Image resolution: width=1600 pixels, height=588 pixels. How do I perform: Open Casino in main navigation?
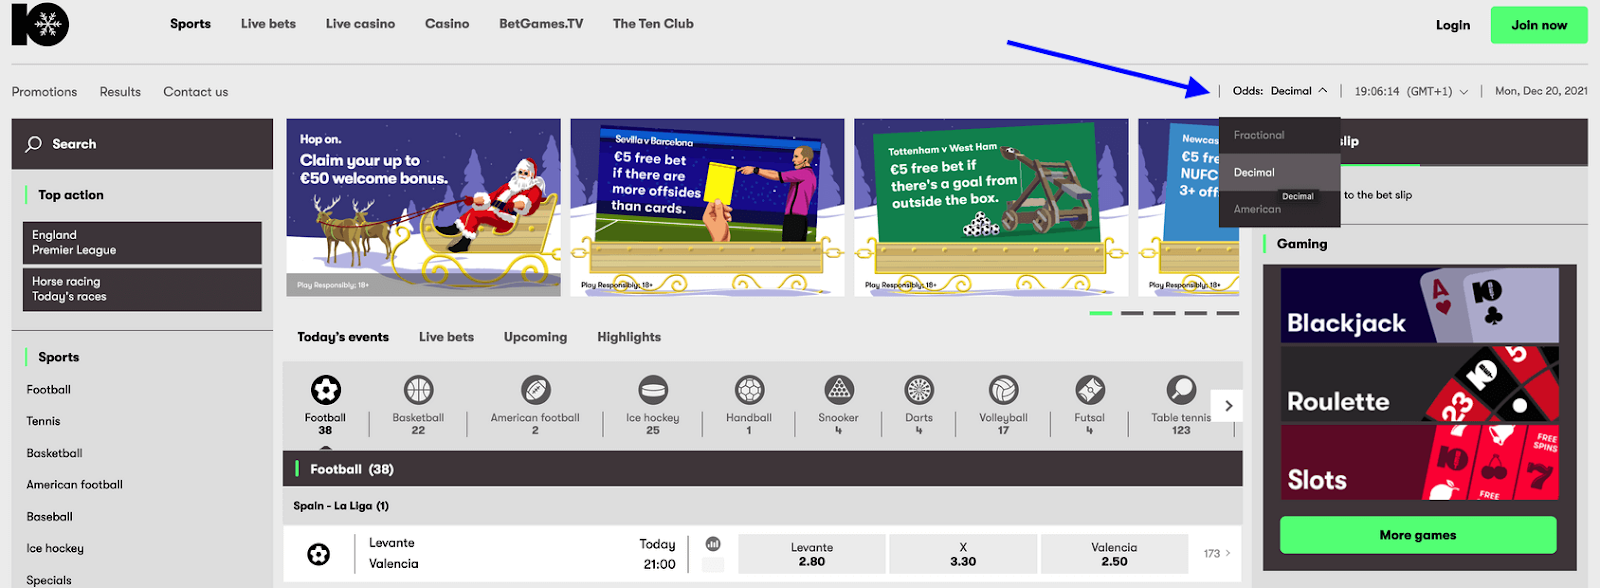(x=447, y=24)
